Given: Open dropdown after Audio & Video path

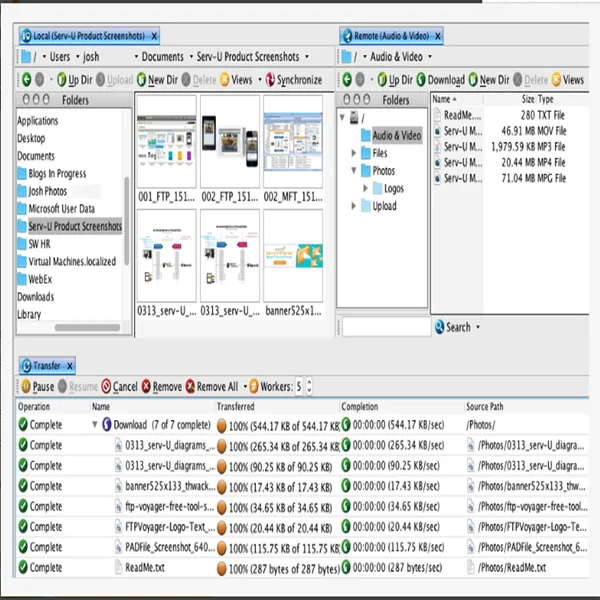Looking at the screenshot, I should (430, 57).
